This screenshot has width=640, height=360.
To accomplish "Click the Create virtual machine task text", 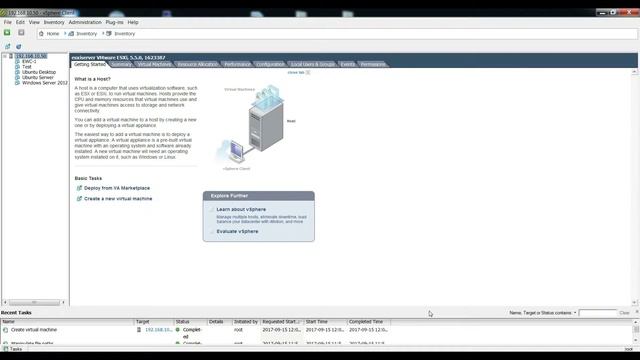I will click(x=34, y=330).
